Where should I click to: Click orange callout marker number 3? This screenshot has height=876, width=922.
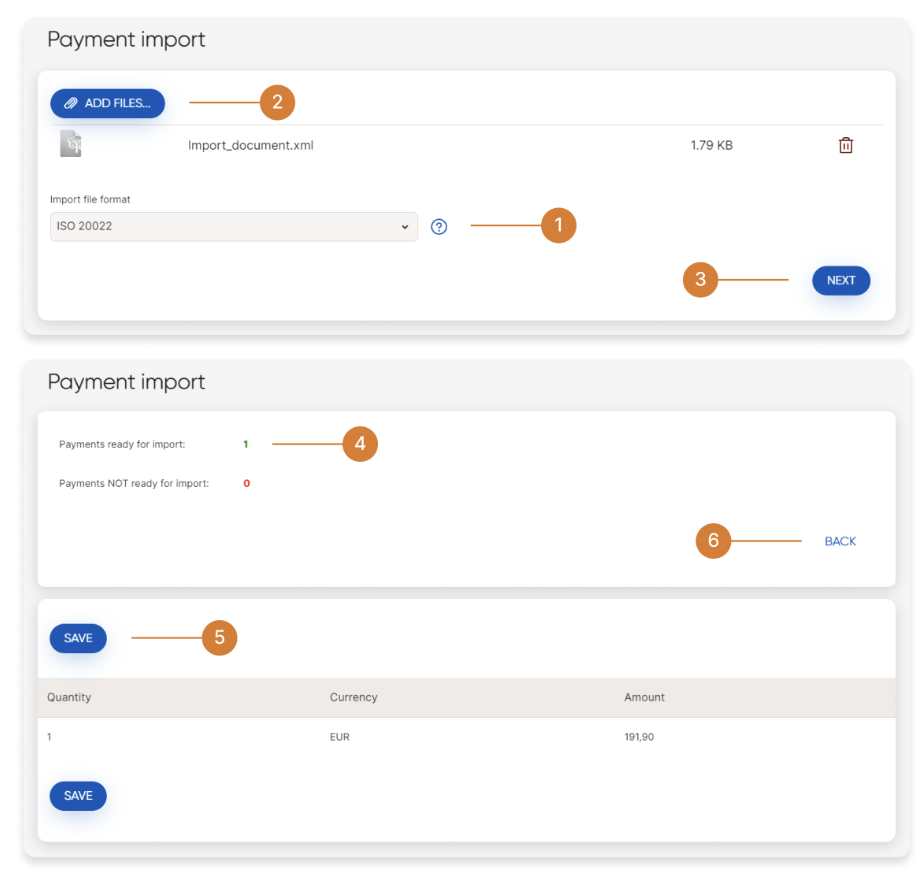pyautogui.click(x=700, y=280)
